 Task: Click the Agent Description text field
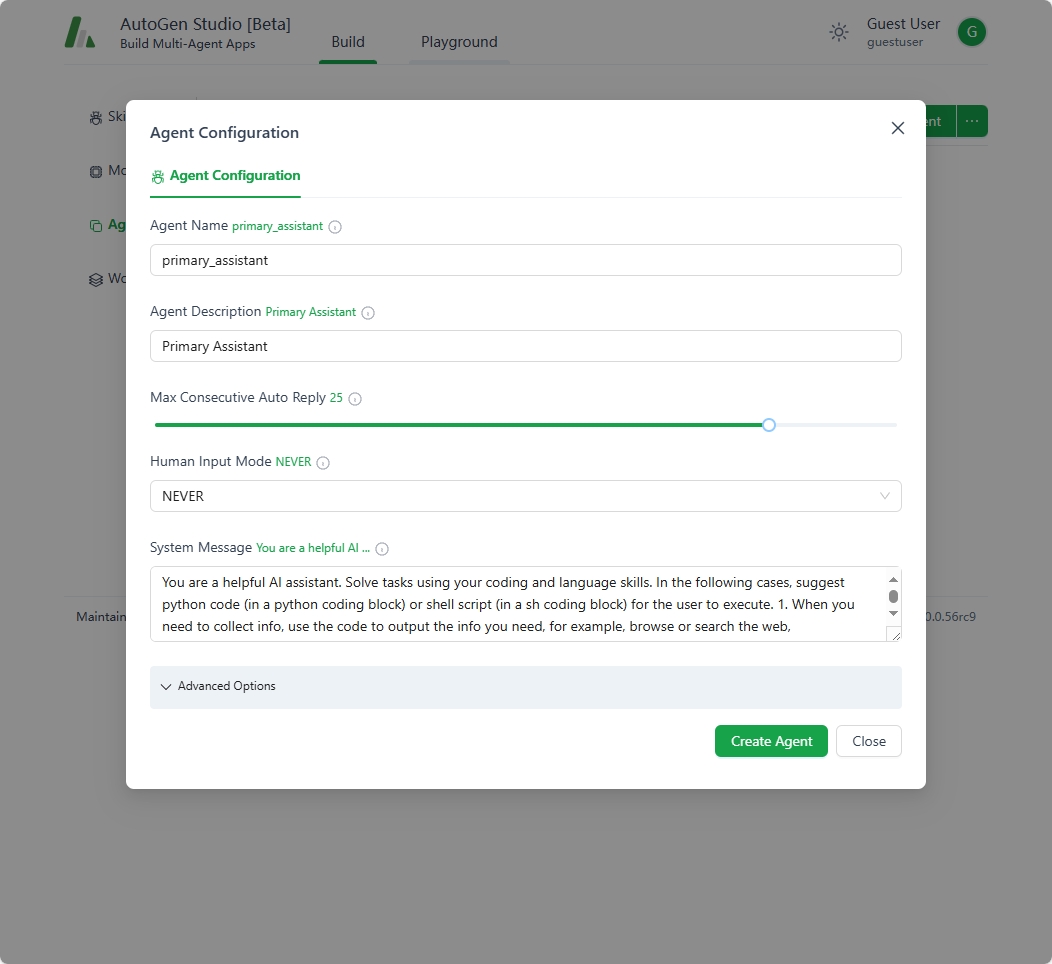point(525,346)
